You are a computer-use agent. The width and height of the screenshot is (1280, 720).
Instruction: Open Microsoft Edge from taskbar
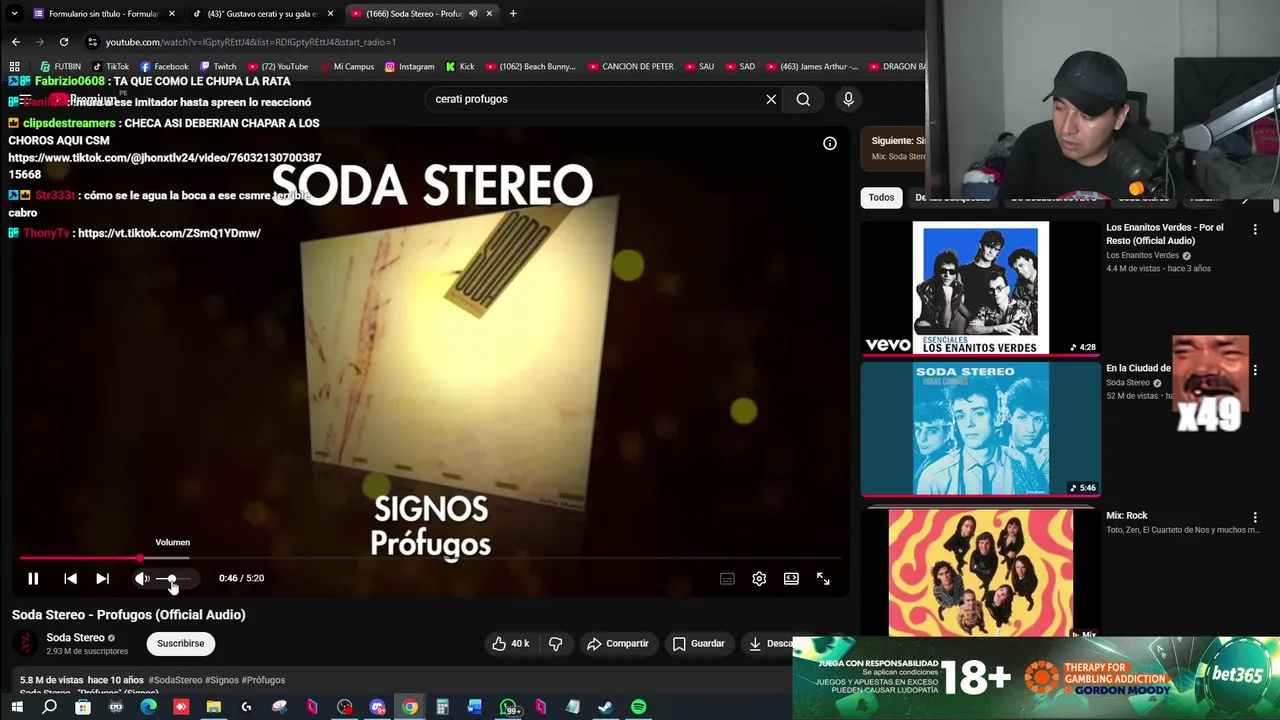[148, 707]
